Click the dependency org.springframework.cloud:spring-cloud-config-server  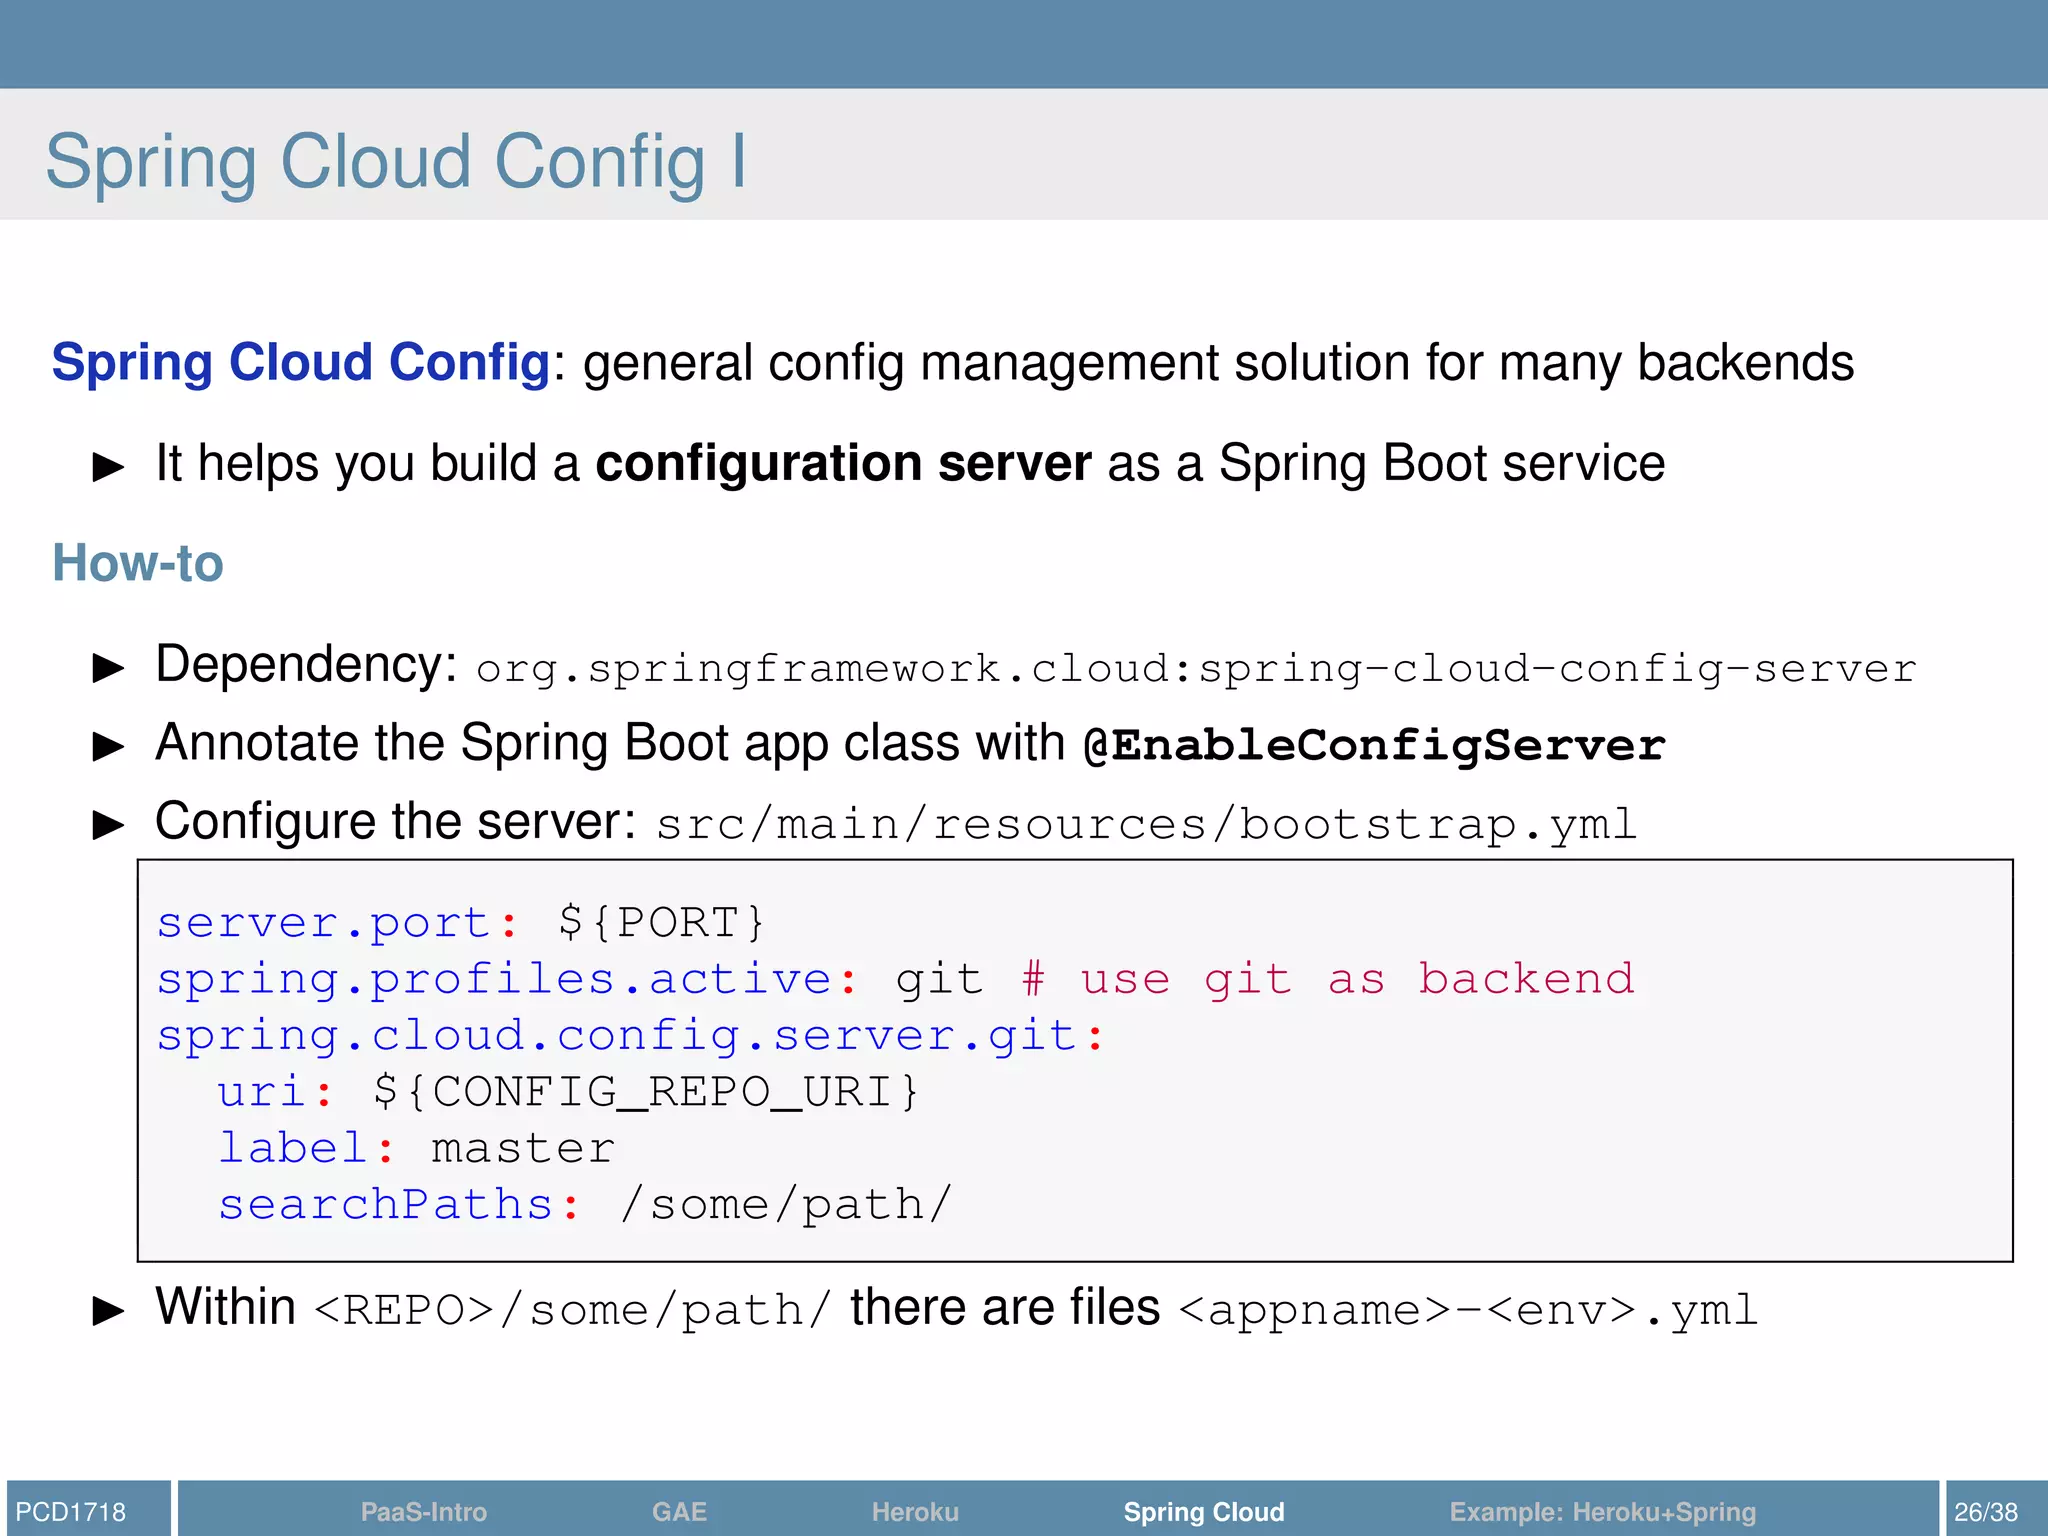point(1196,670)
